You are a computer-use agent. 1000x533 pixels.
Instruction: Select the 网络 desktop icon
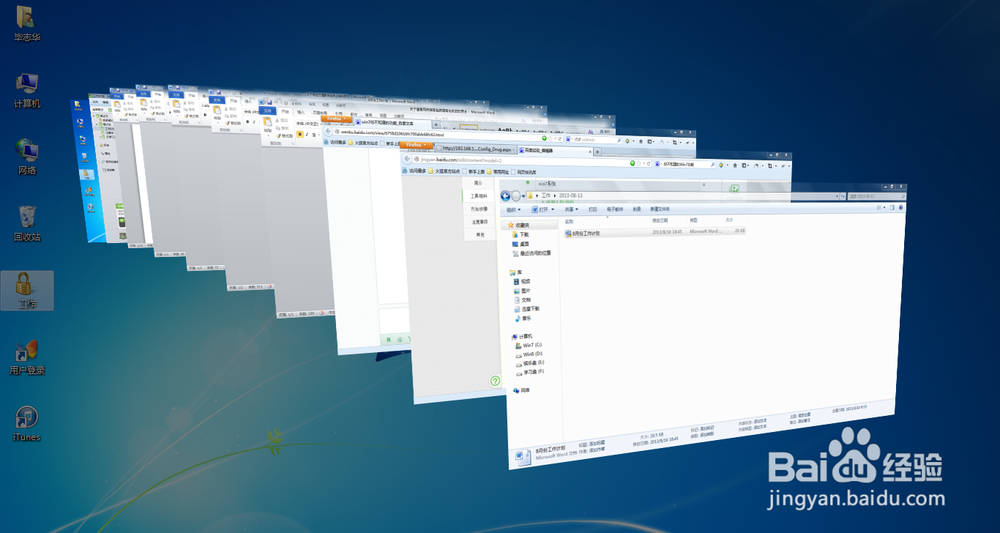[27, 156]
